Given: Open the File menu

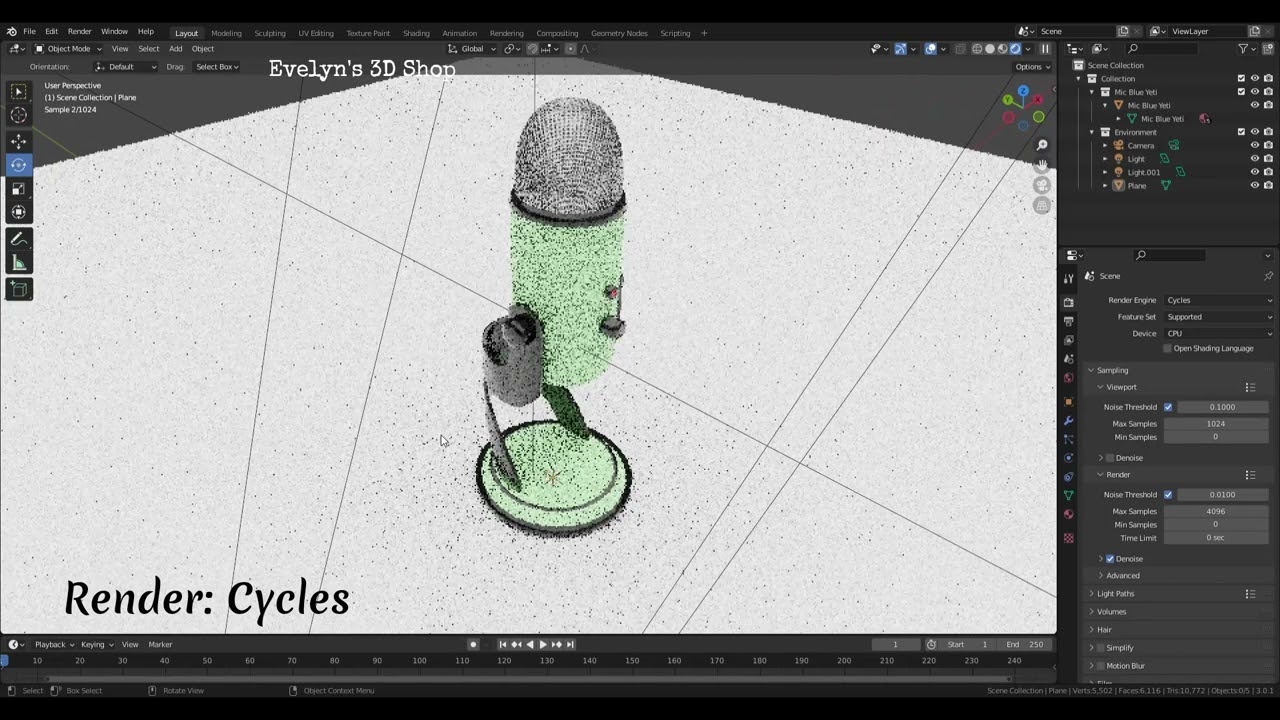Looking at the screenshot, I should (x=29, y=32).
